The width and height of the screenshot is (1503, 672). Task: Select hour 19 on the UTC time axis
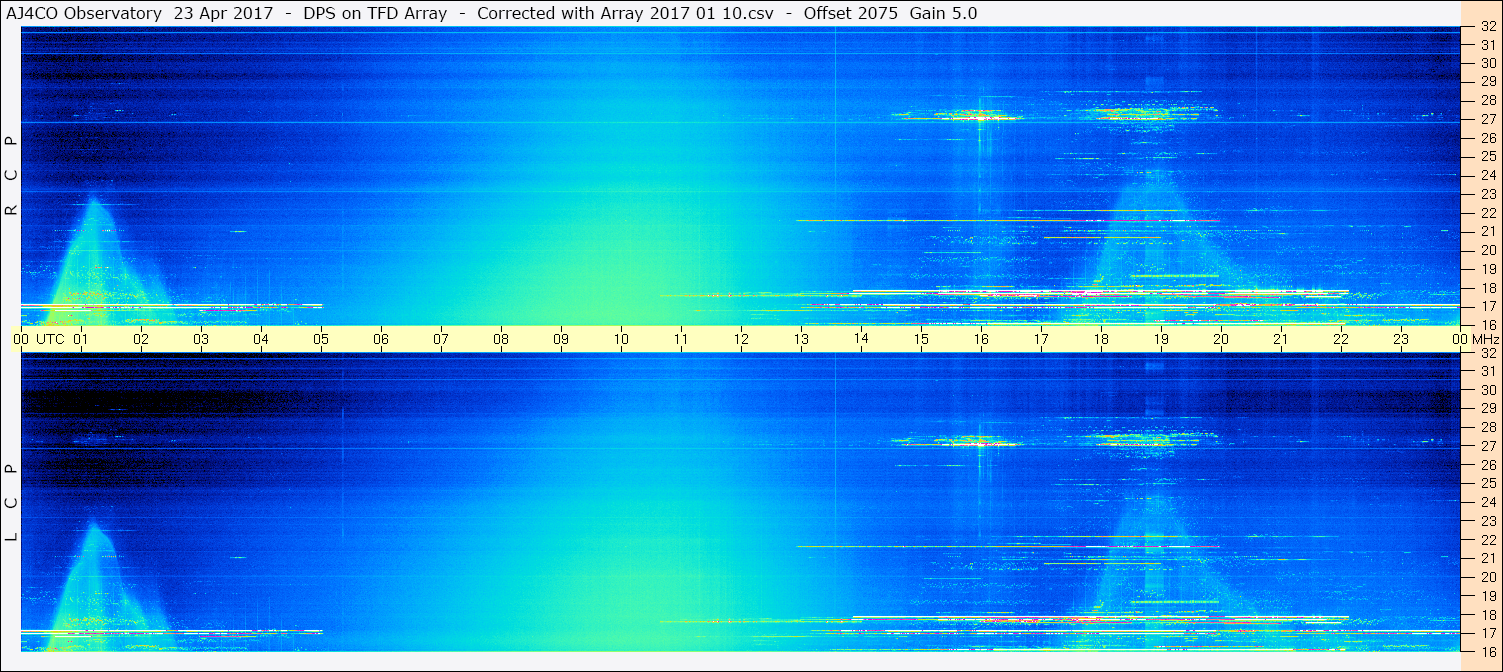[x=1161, y=339]
